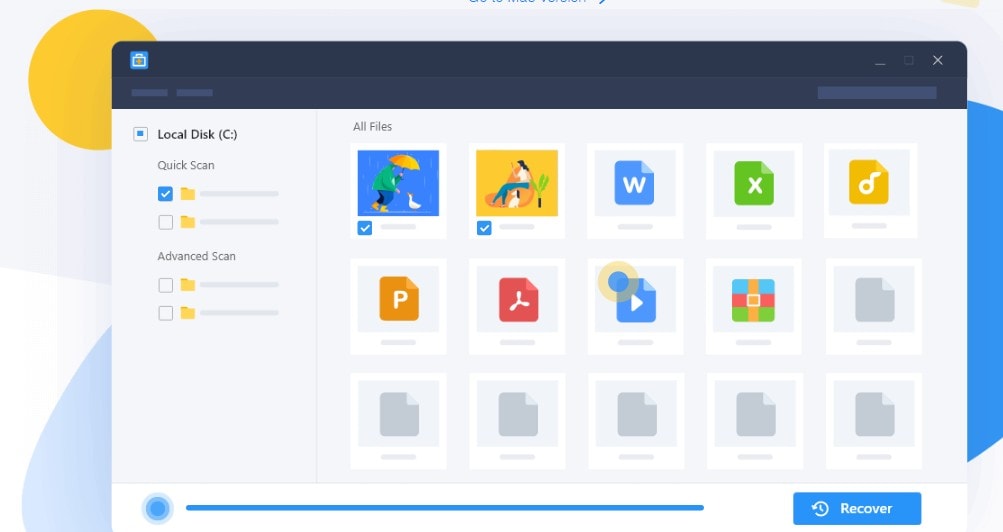This screenshot has width=1003, height=532.
Task: Check the second Quick Scan folder checkbox
Action: click(165, 222)
